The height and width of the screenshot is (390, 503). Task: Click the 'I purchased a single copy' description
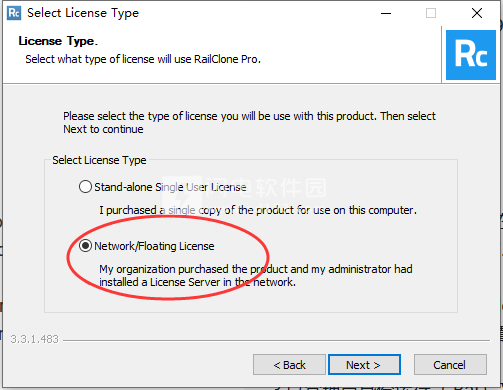pyautogui.click(x=258, y=210)
